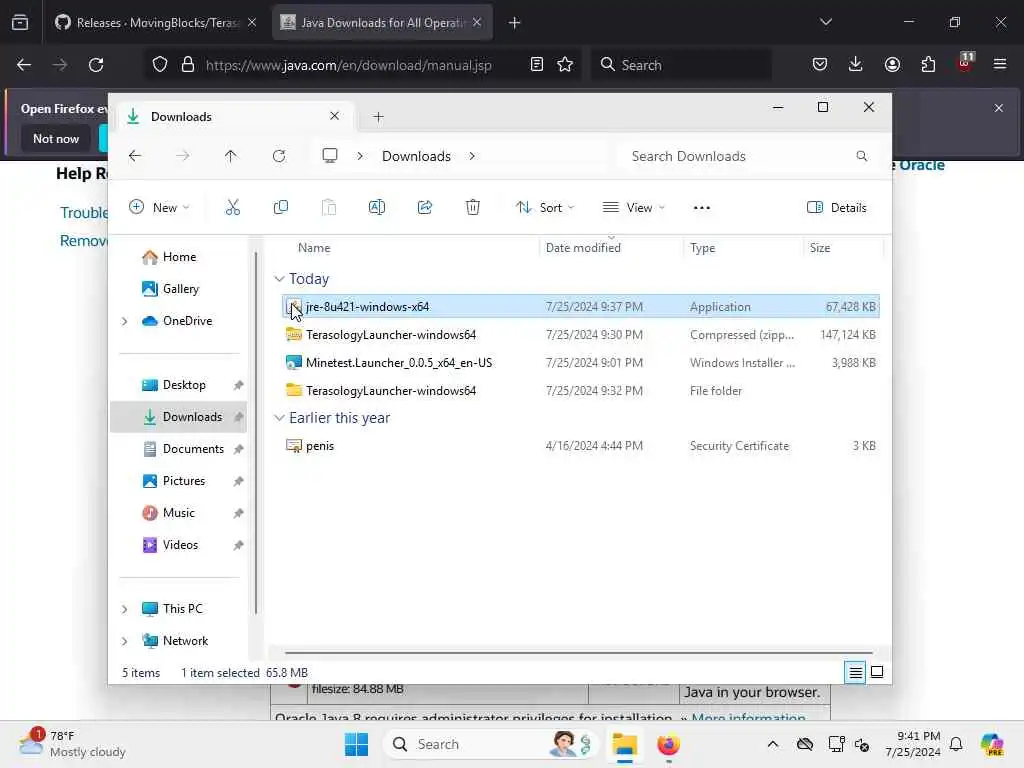The height and width of the screenshot is (768, 1024).
Task: Open a new Firefox tab
Action: 515,23
